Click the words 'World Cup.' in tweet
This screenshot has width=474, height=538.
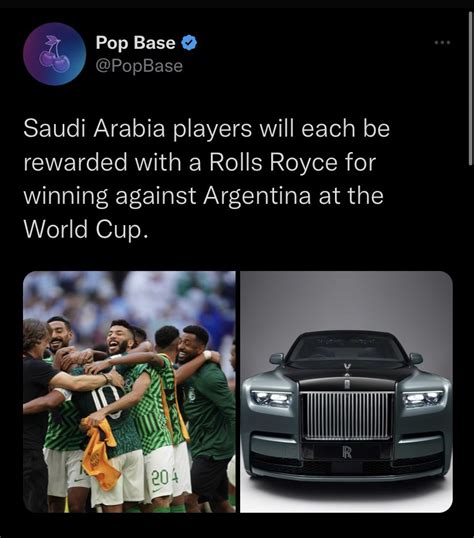click(x=86, y=229)
